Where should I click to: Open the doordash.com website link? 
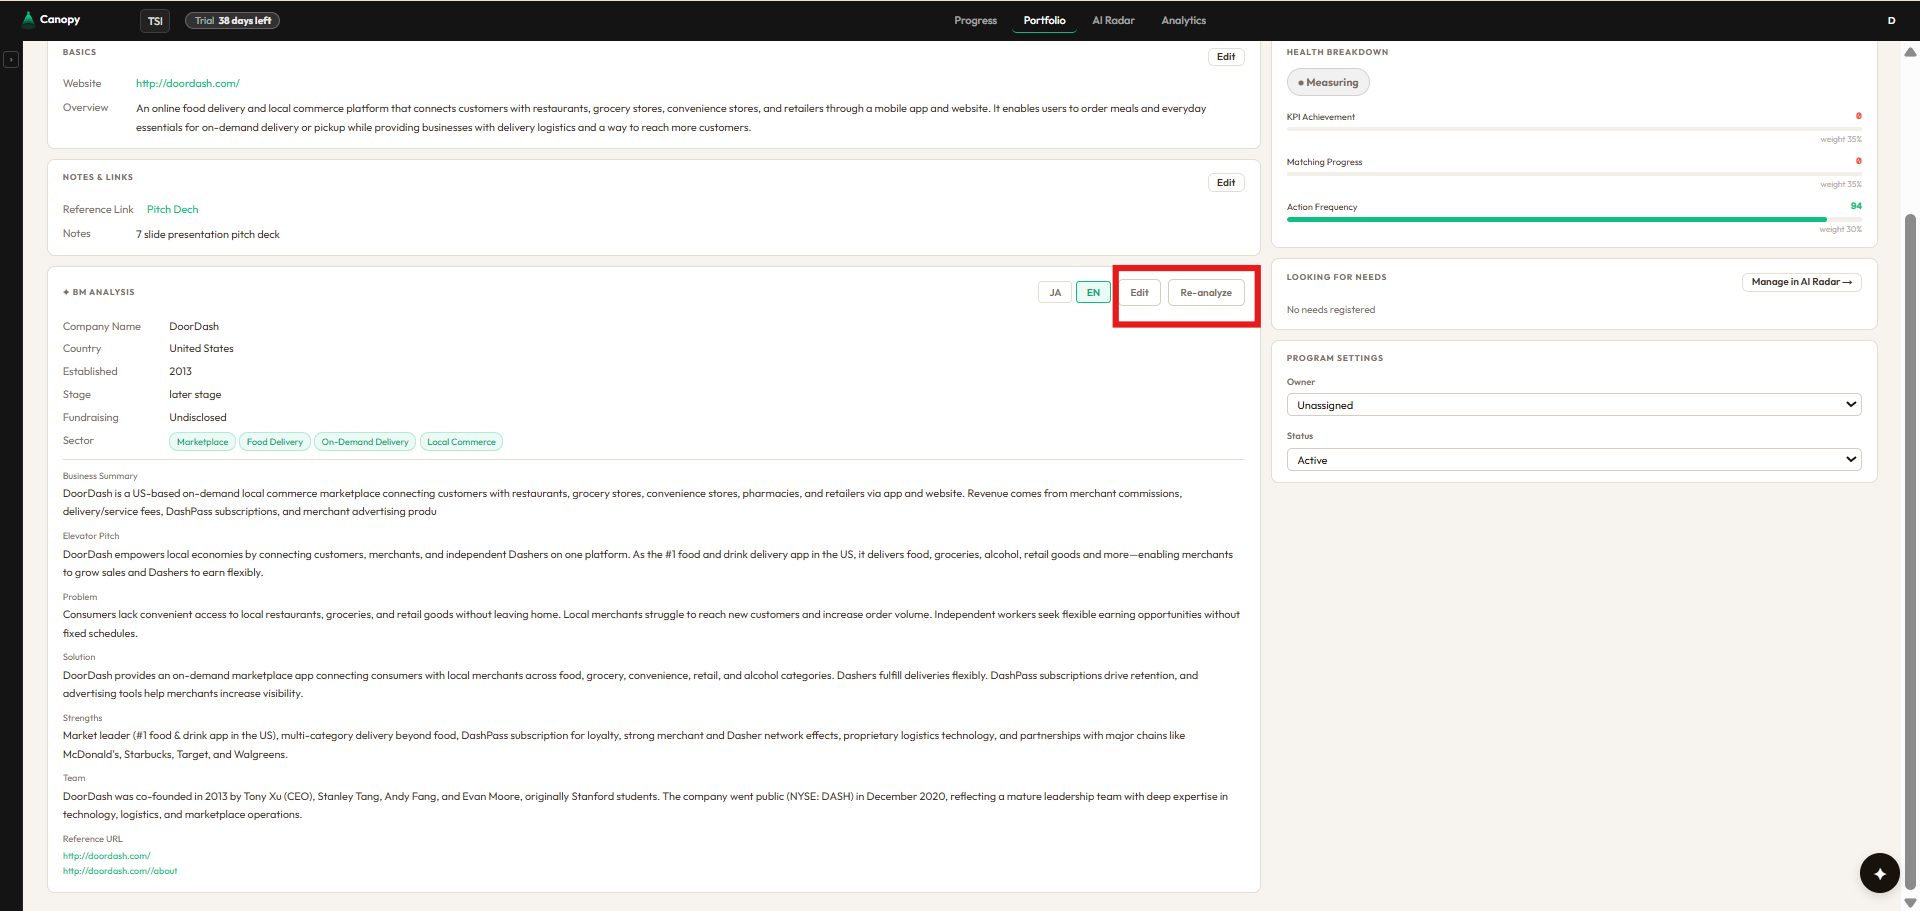pyautogui.click(x=188, y=83)
